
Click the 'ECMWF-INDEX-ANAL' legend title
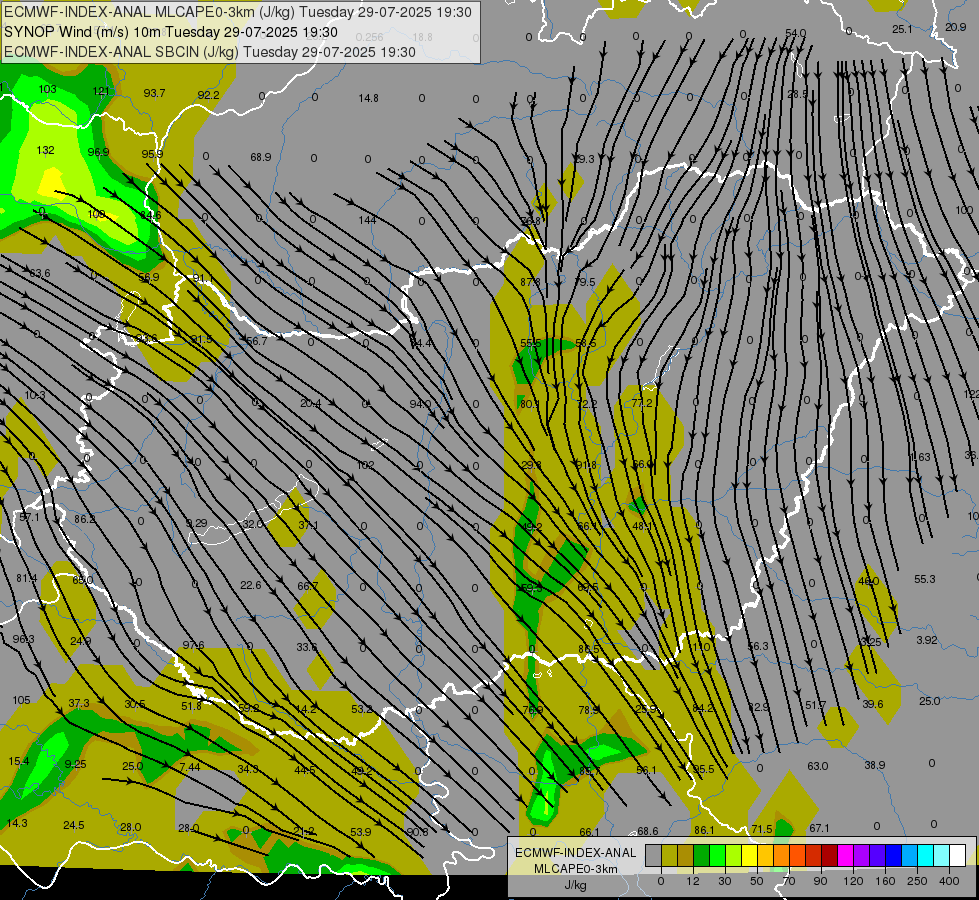[x=576, y=853]
